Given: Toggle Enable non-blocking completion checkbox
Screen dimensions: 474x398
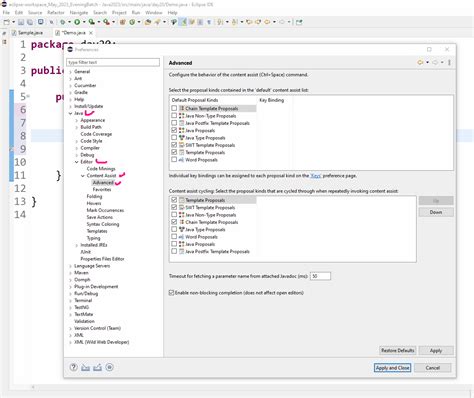Looking at the screenshot, I should 171,293.
